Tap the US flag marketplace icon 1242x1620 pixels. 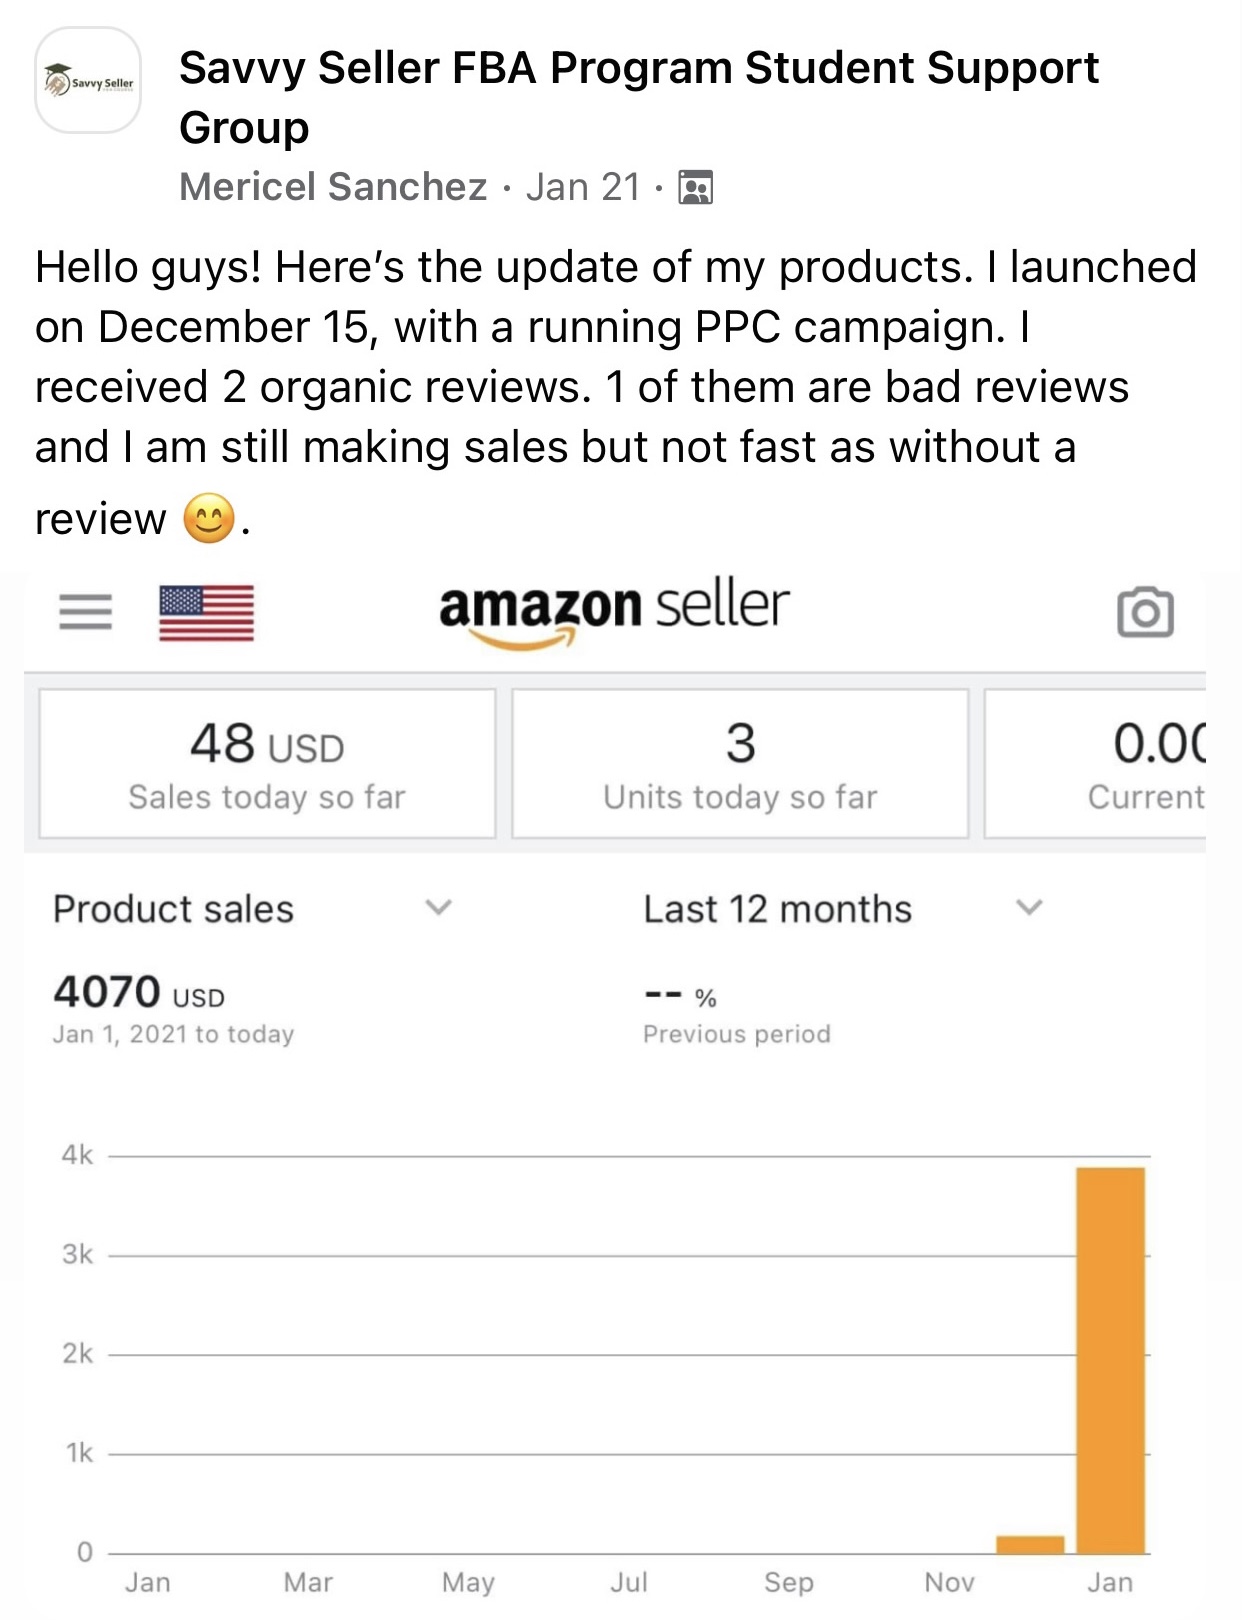pyautogui.click(x=206, y=612)
